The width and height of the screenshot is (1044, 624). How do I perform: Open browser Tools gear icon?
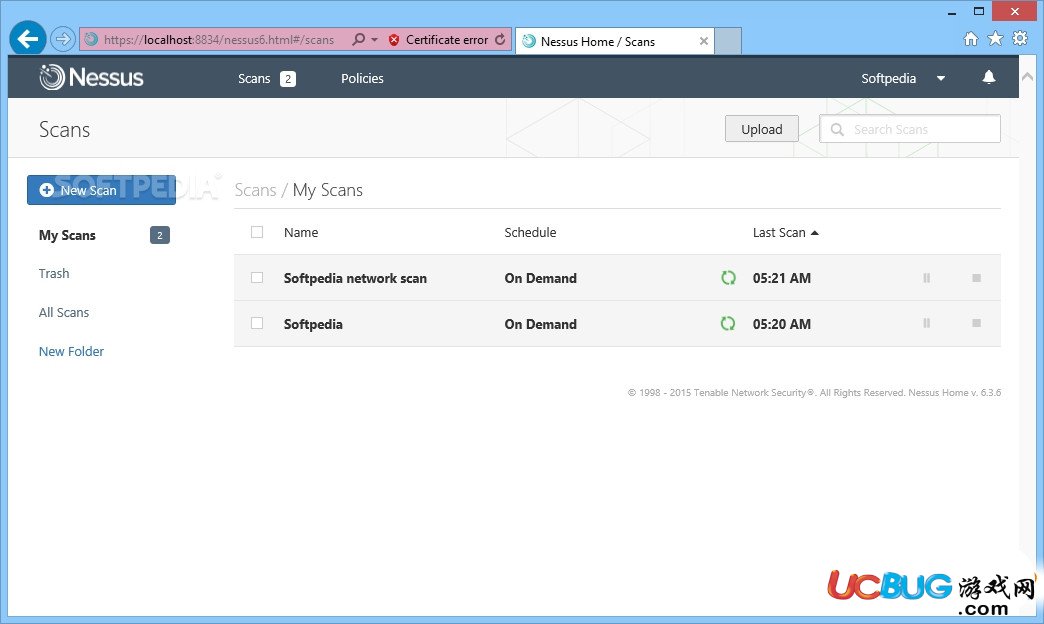[x=1020, y=39]
